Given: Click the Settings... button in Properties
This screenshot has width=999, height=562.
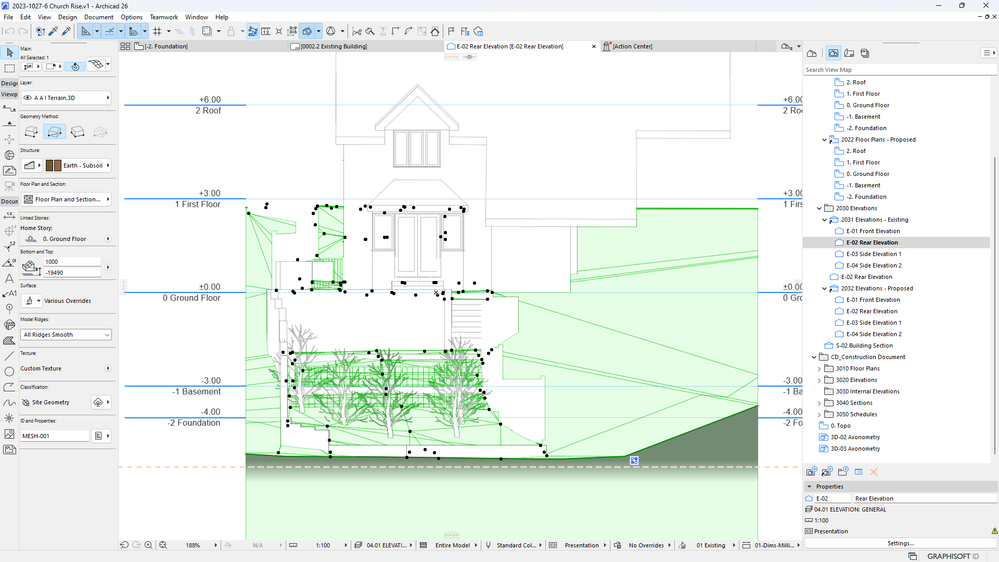Looking at the screenshot, I should click(x=900, y=543).
